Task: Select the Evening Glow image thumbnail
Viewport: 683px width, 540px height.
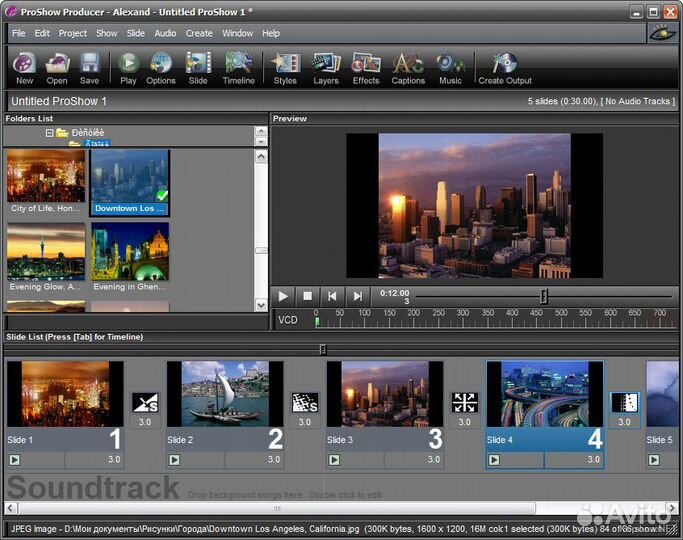Action: [x=46, y=252]
